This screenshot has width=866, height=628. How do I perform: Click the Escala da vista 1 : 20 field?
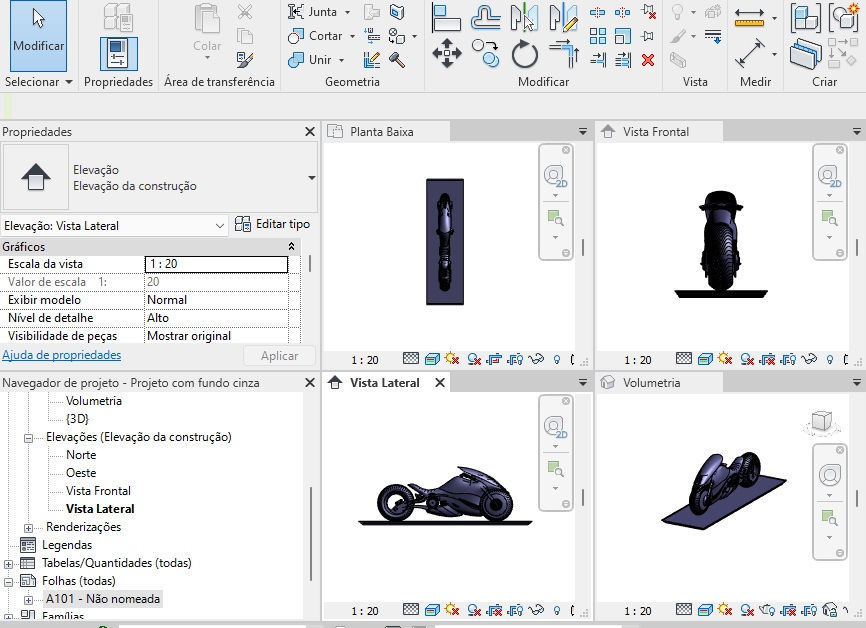pyautogui.click(x=216, y=264)
